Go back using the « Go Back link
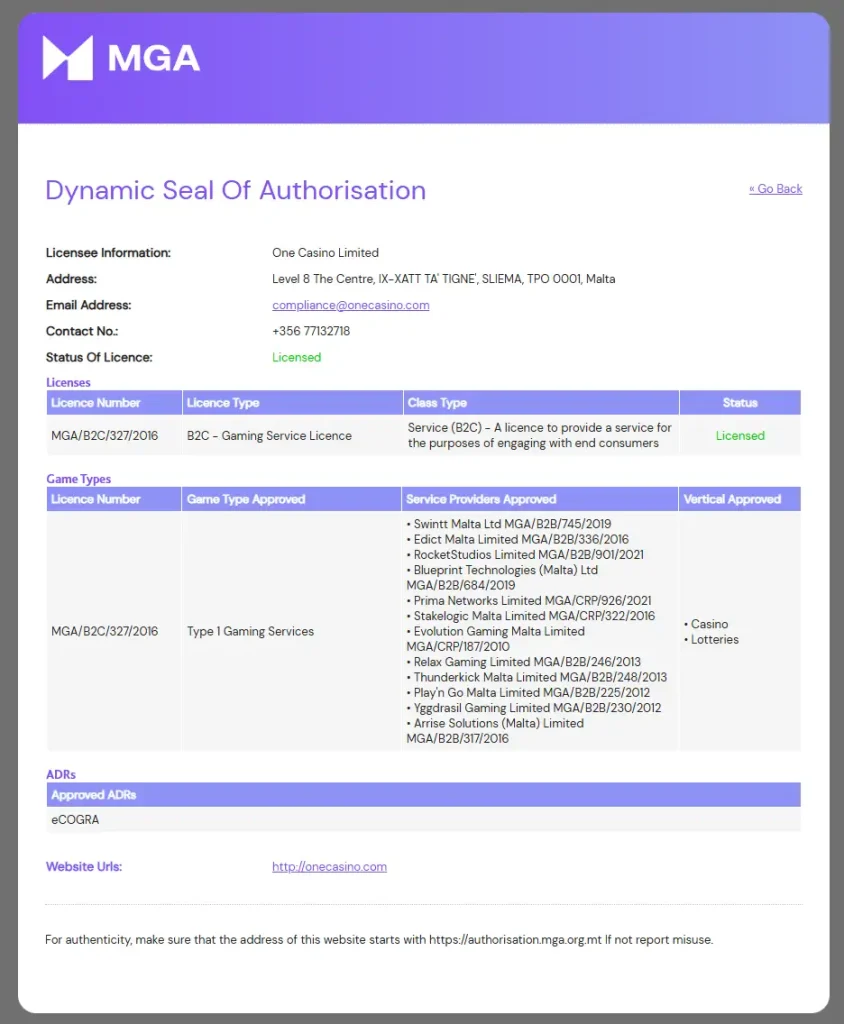 pyautogui.click(x=775, y=189)
